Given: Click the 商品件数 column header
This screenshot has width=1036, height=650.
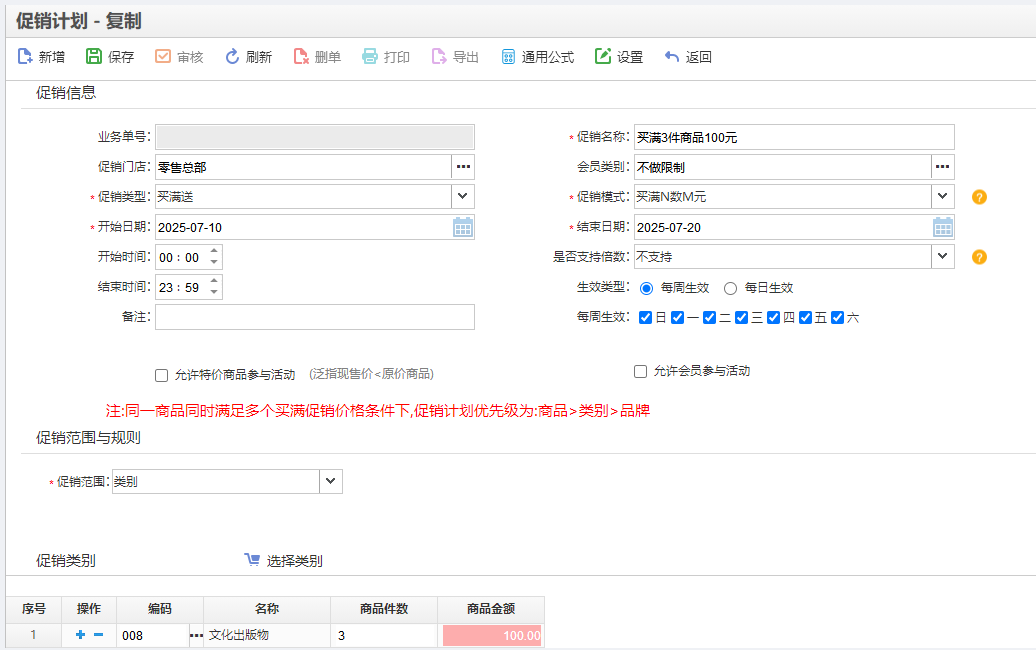Looking at the screenshot, I should [x=384, y=609].
